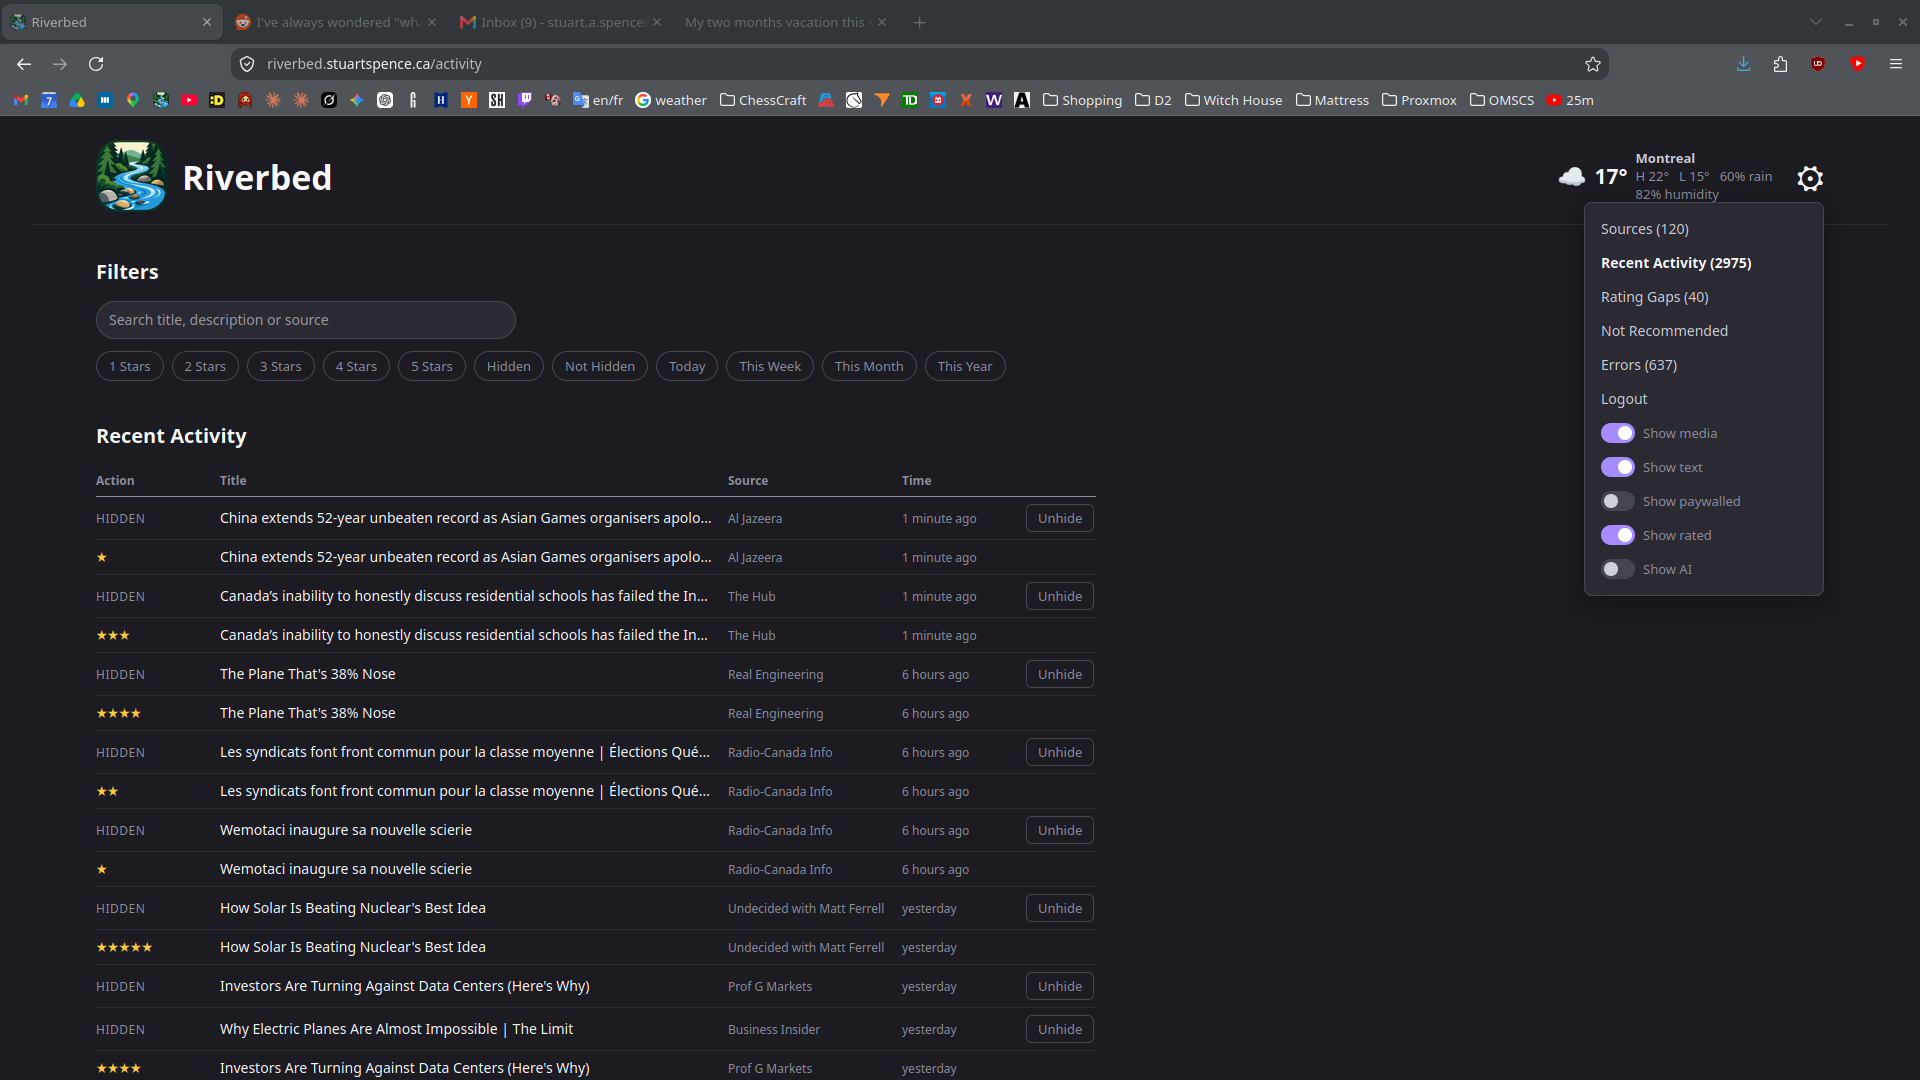Open the en/fr translate bookmark
The width and height of the screenshot is (1920, 1080).
(x=598, y=100)
